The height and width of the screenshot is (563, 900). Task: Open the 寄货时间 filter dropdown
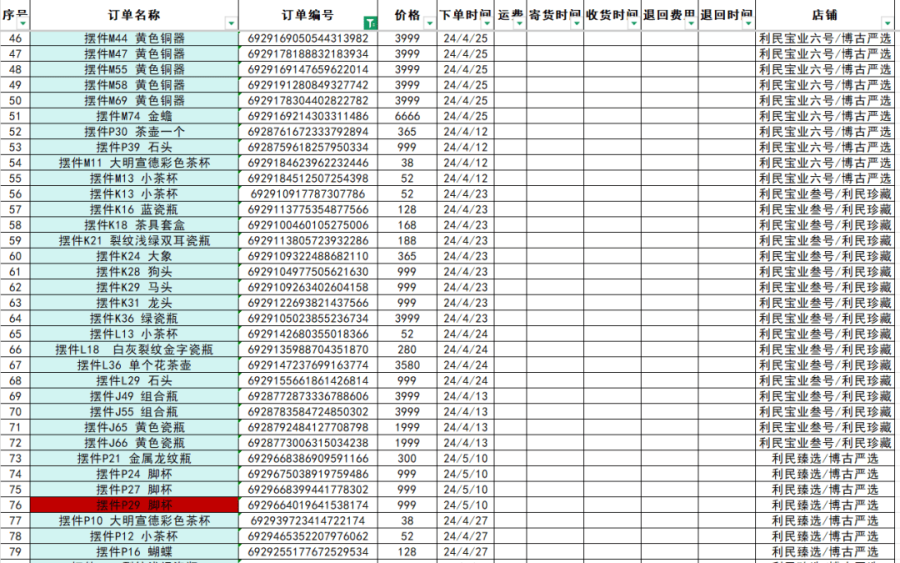[x=576, y=23]
